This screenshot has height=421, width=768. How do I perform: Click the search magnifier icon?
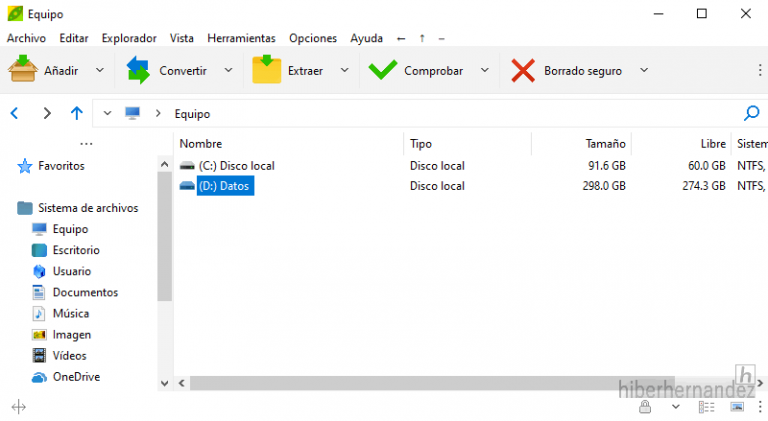752,113
